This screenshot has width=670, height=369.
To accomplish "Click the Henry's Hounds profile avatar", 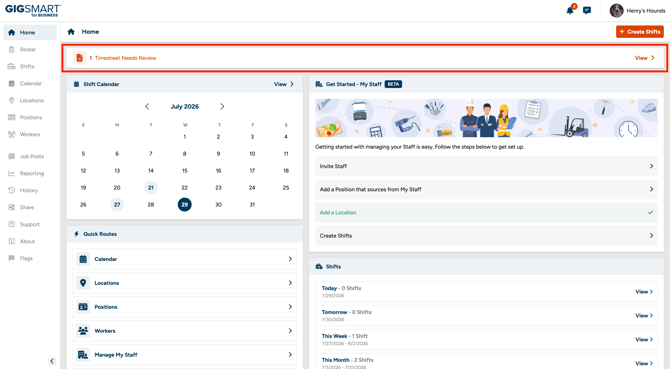I will [616, 11].
